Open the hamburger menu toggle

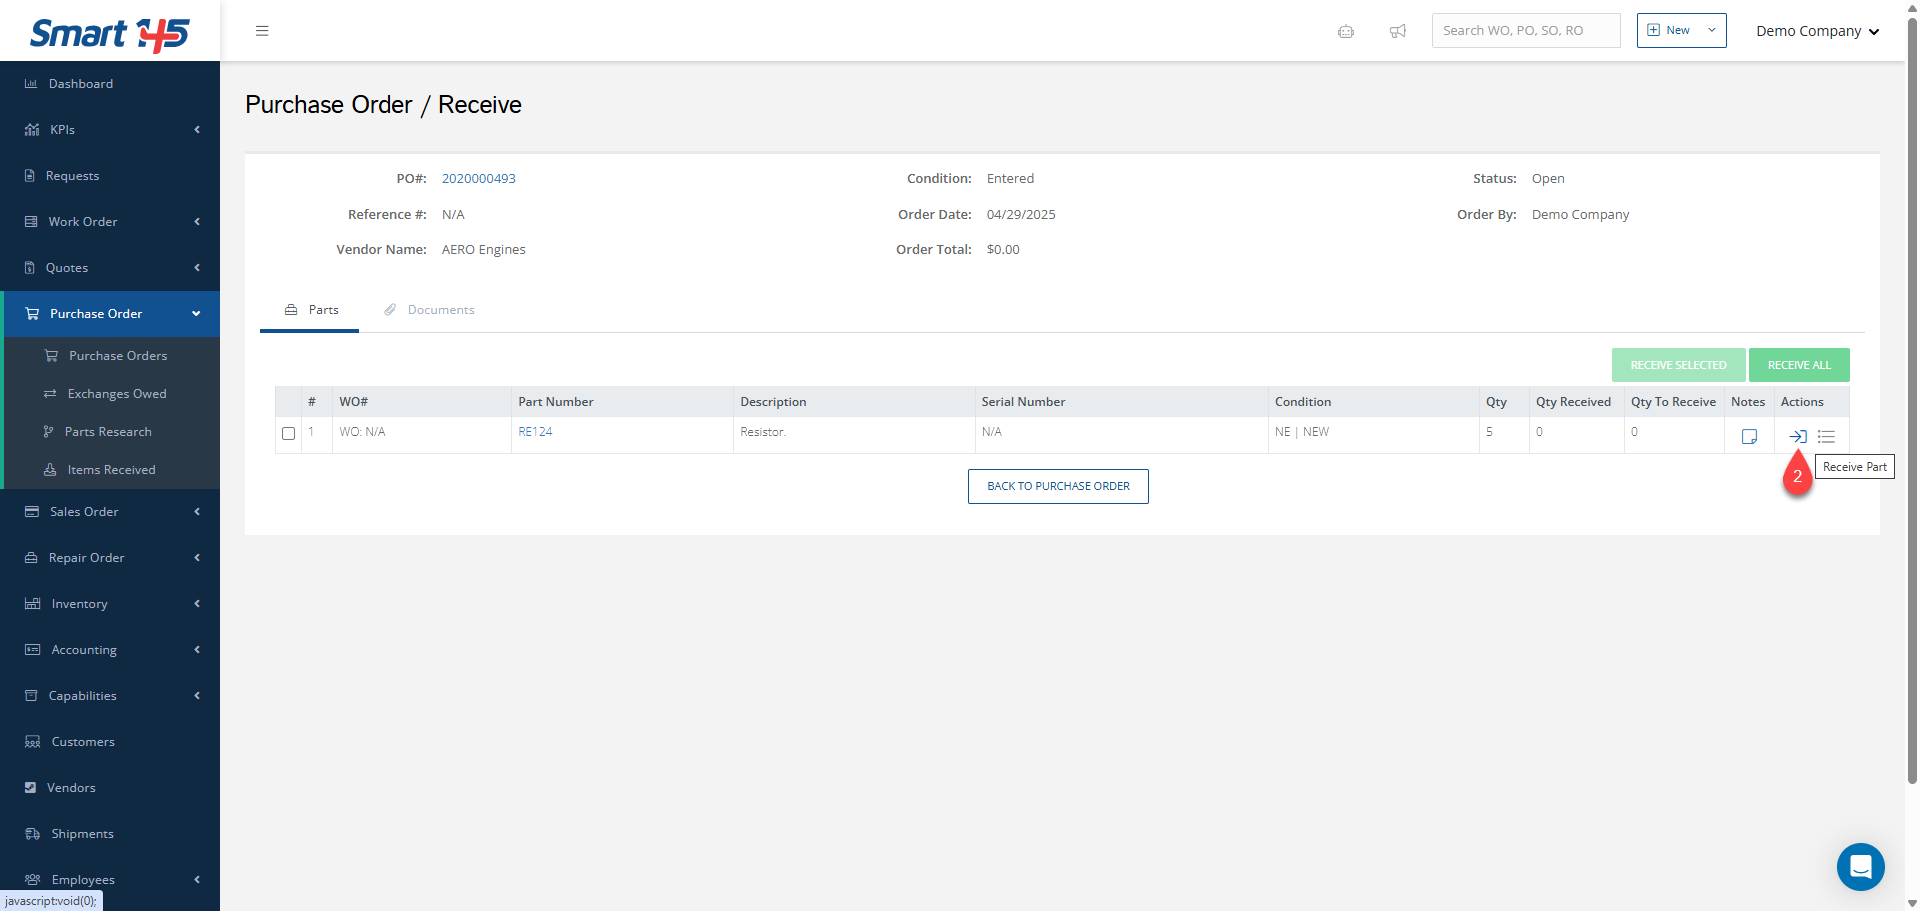(262, 31)
